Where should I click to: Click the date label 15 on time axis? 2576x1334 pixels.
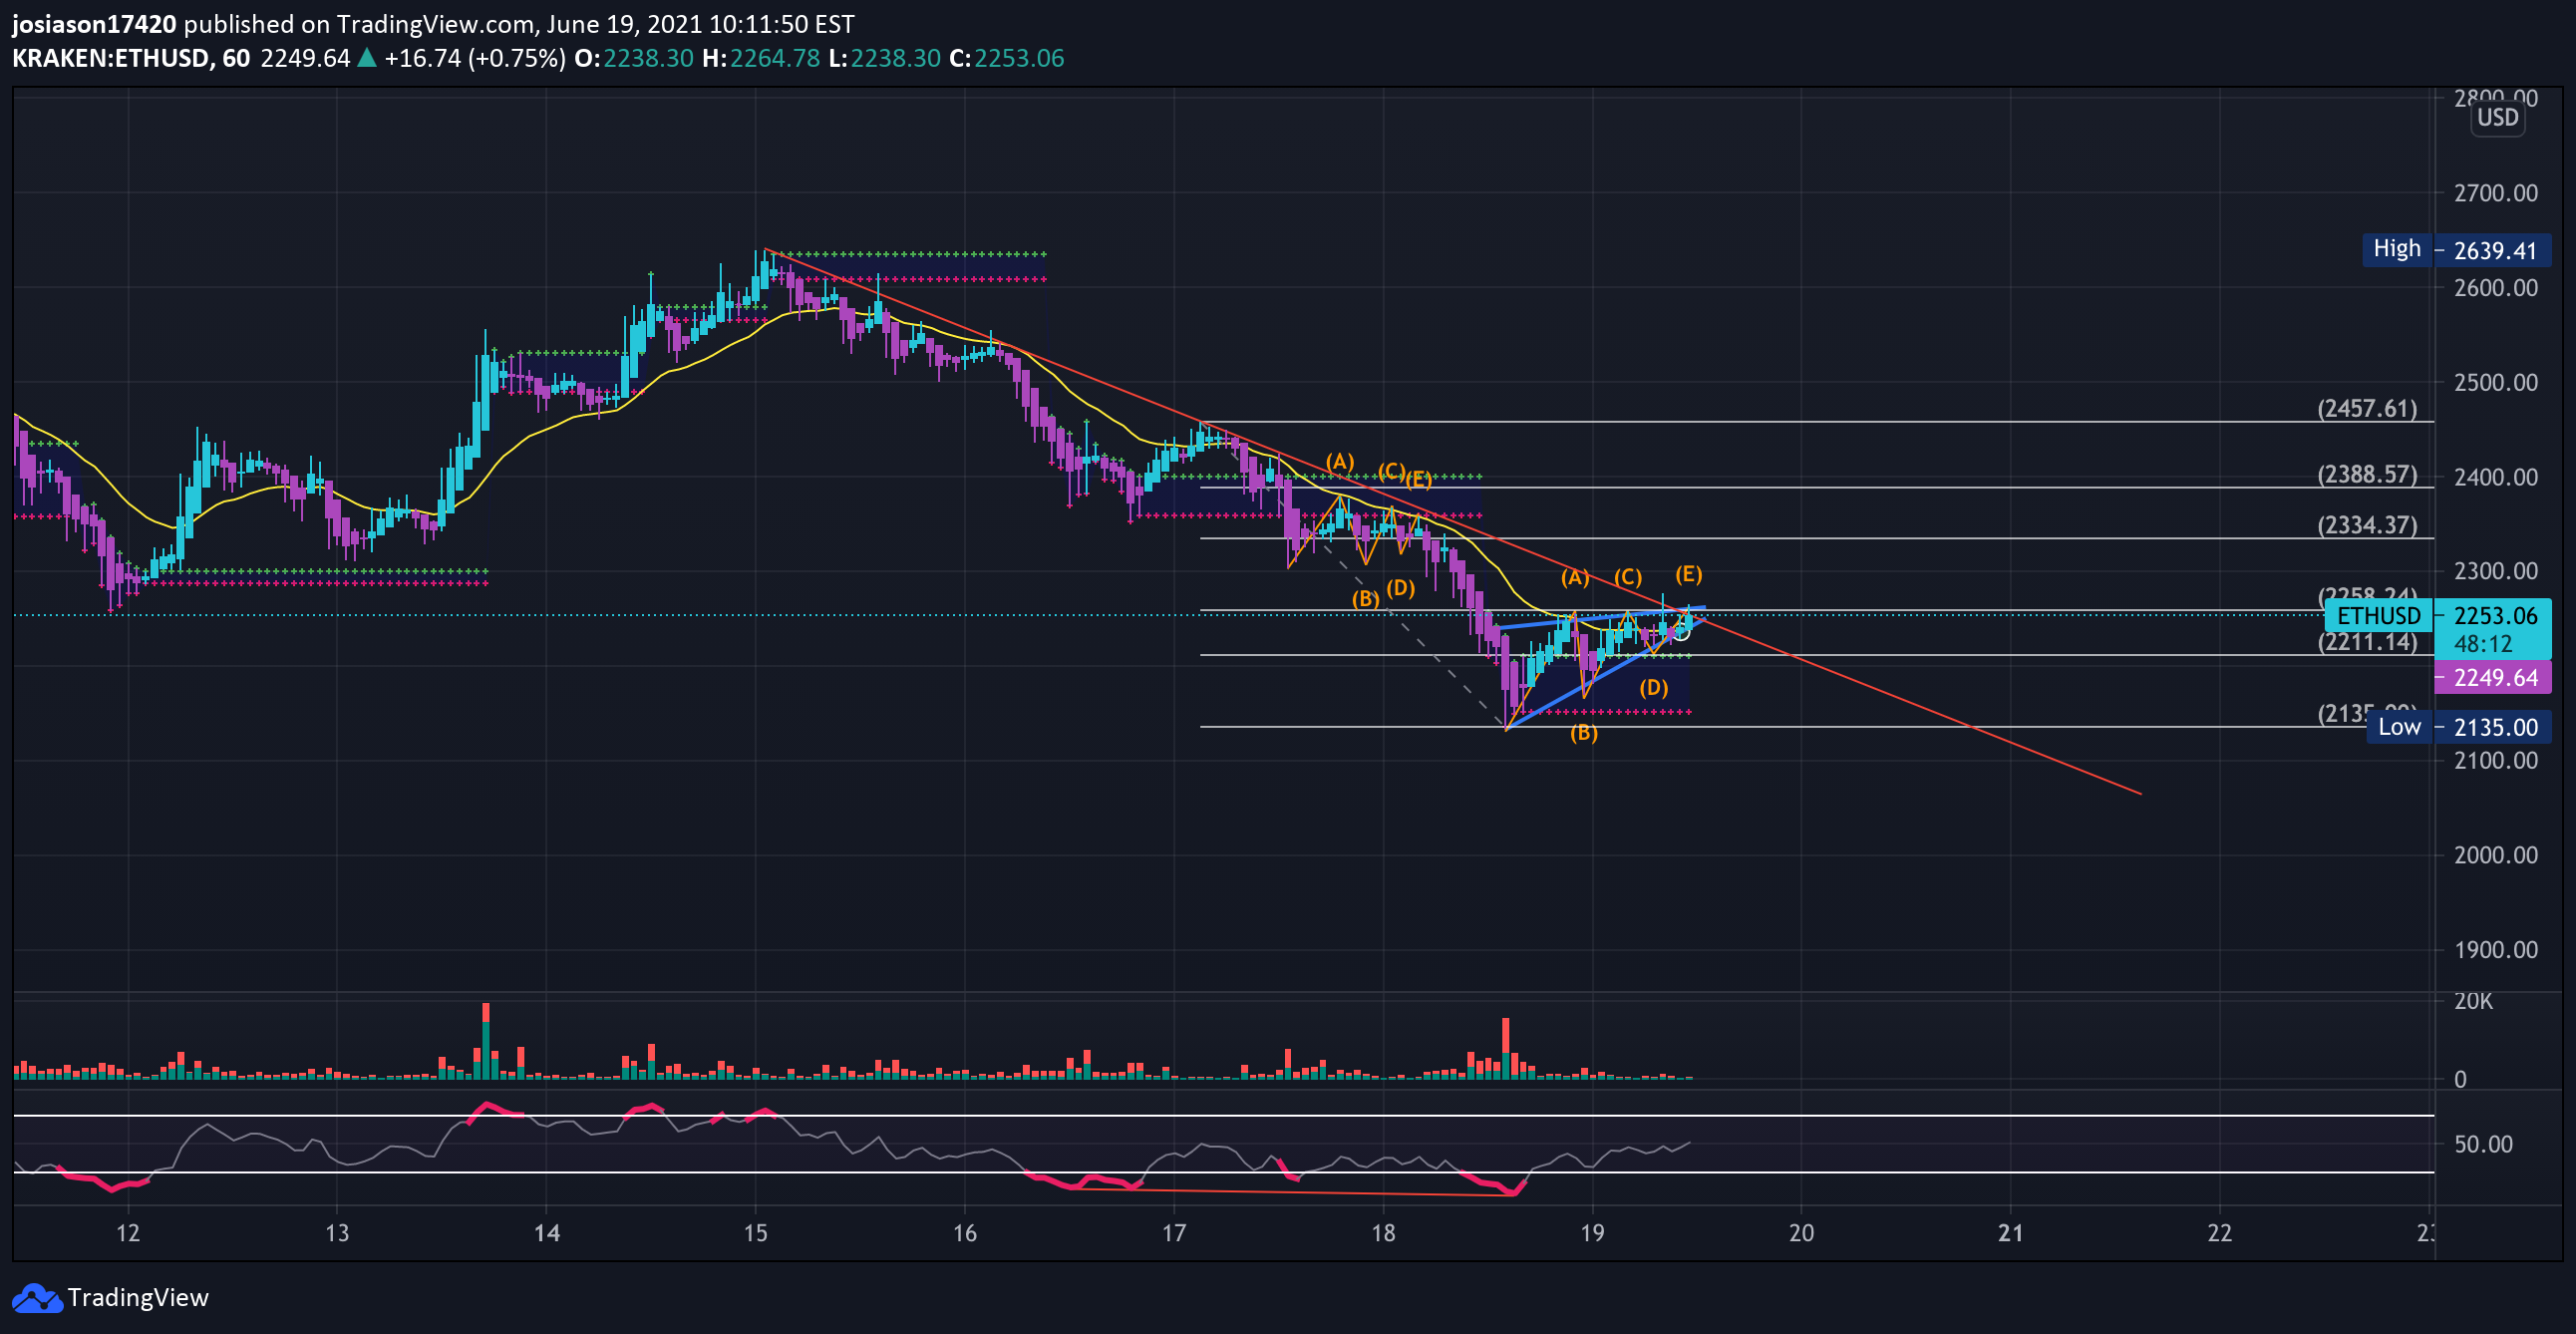(x=756, y=1233)
